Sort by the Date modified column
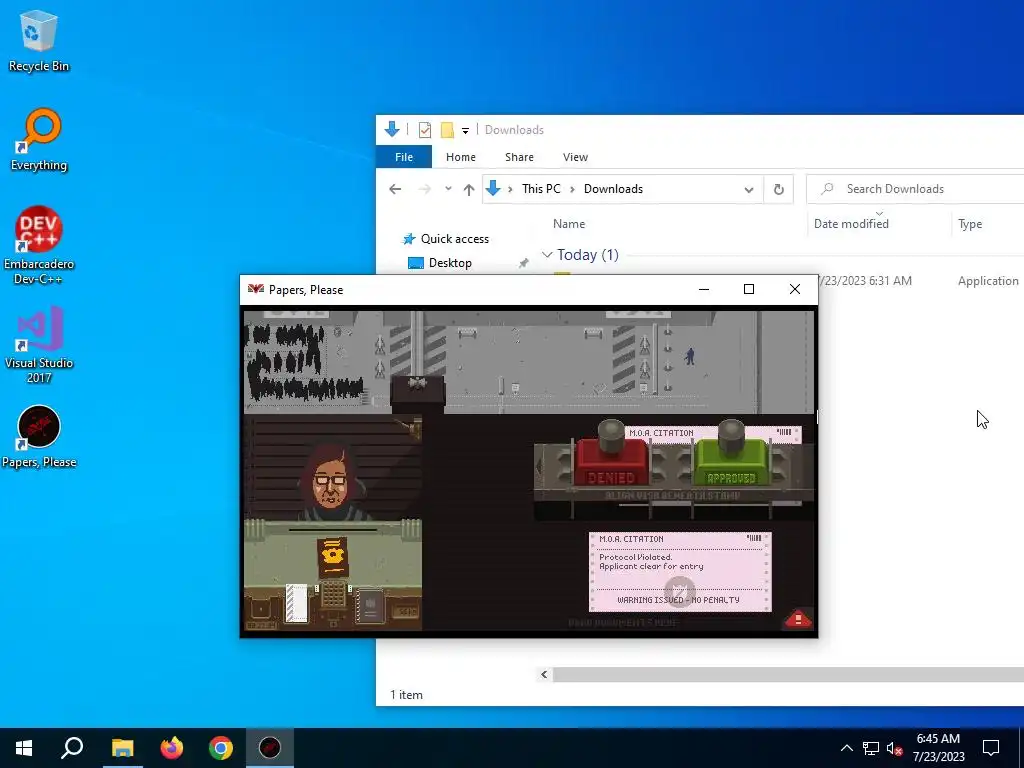This screenshot has width=1024, height=768. tap(851, 223)
